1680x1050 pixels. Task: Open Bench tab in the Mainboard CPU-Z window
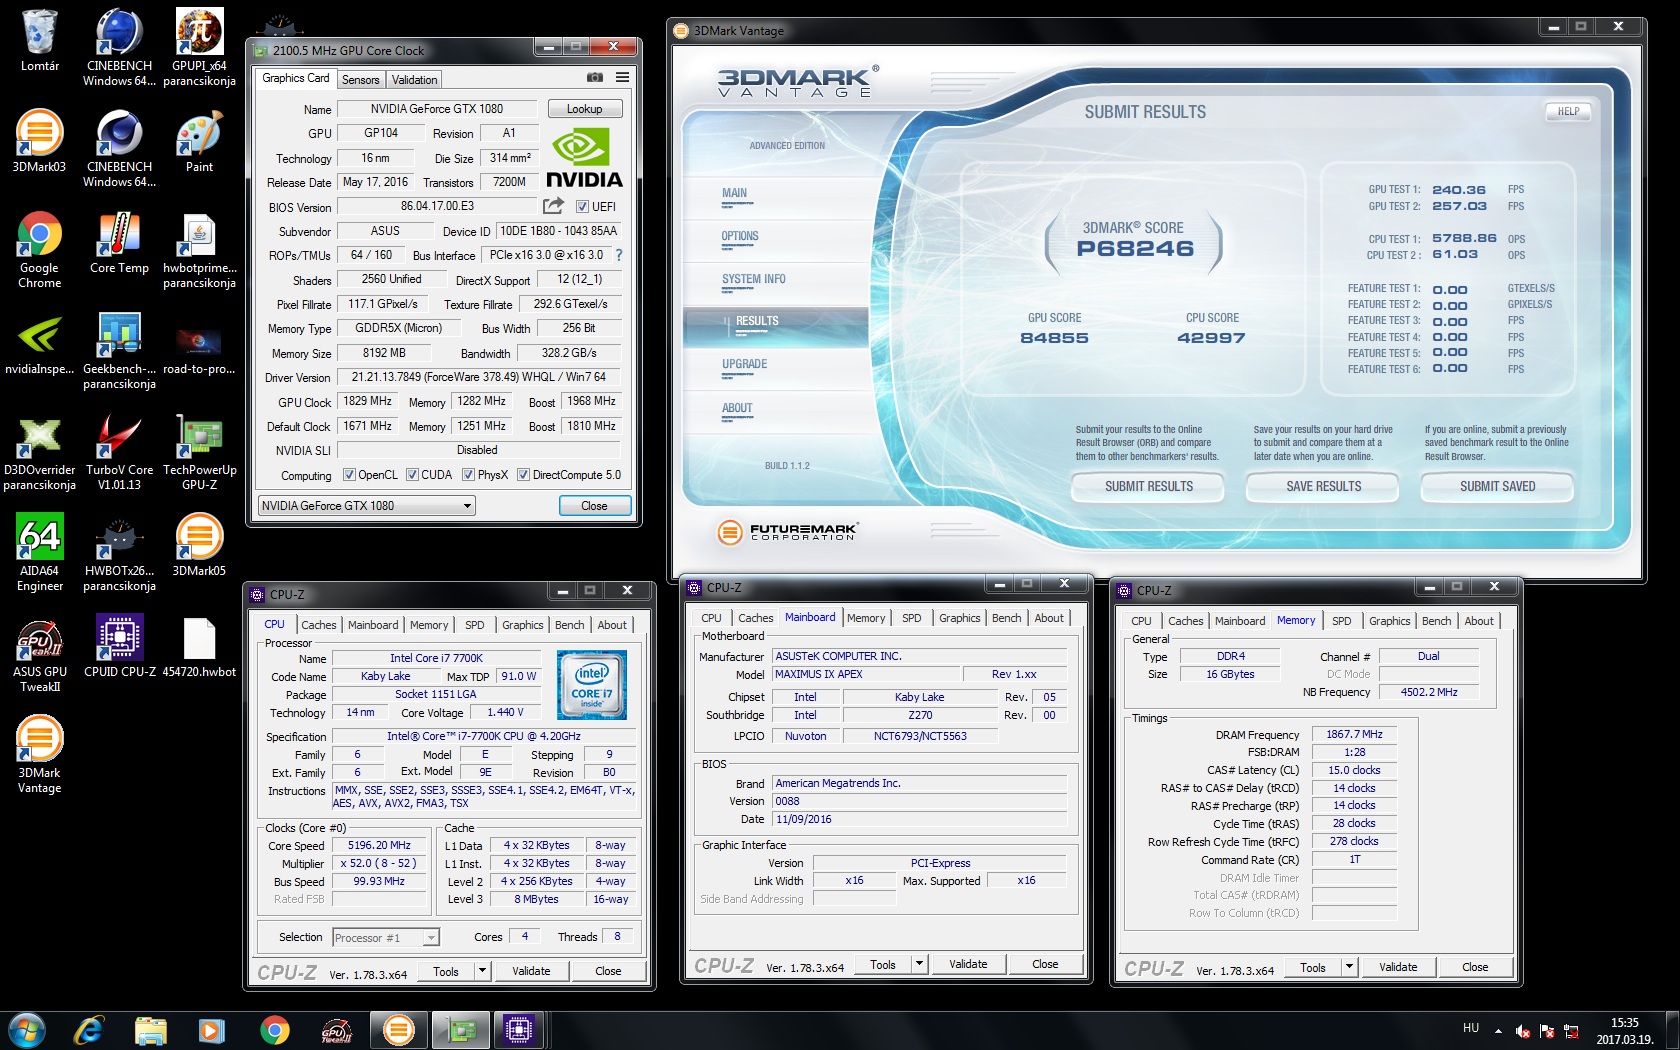pyautogui.click(x=1006, y=618)
